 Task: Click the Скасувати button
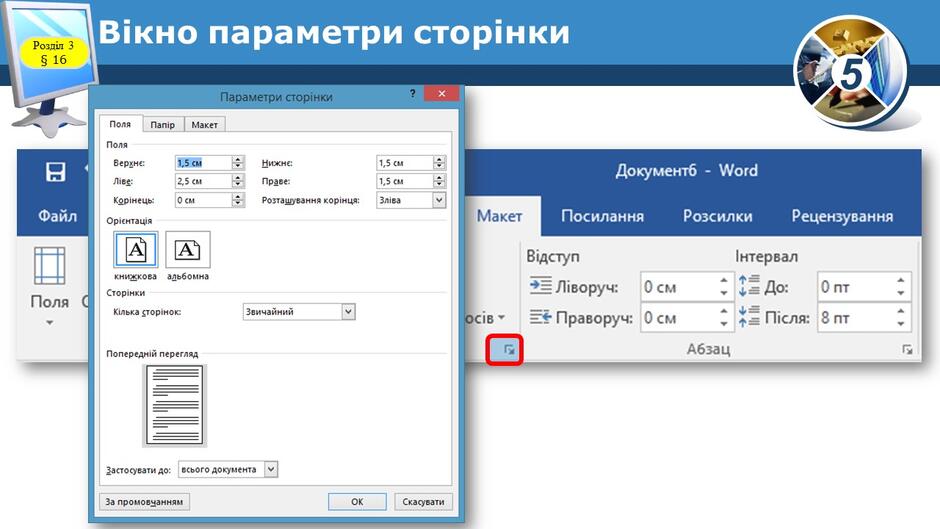[x=423, y=501]
